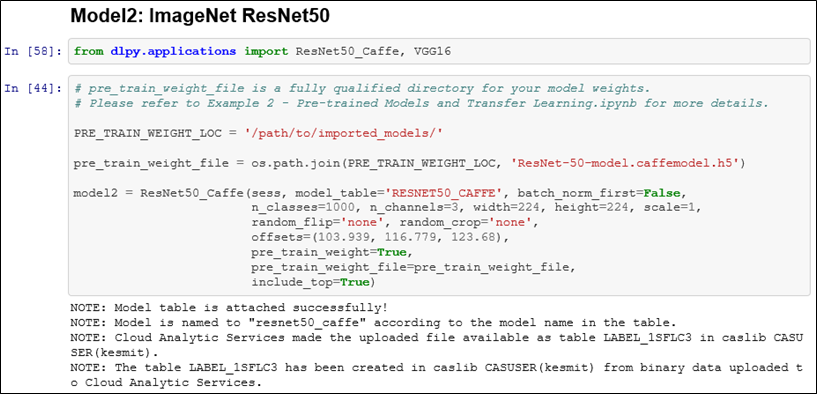817x394 pixels.
Task: Click the offsets=(103.939, 116.779, 123.68) line
Action: point(380,238)
